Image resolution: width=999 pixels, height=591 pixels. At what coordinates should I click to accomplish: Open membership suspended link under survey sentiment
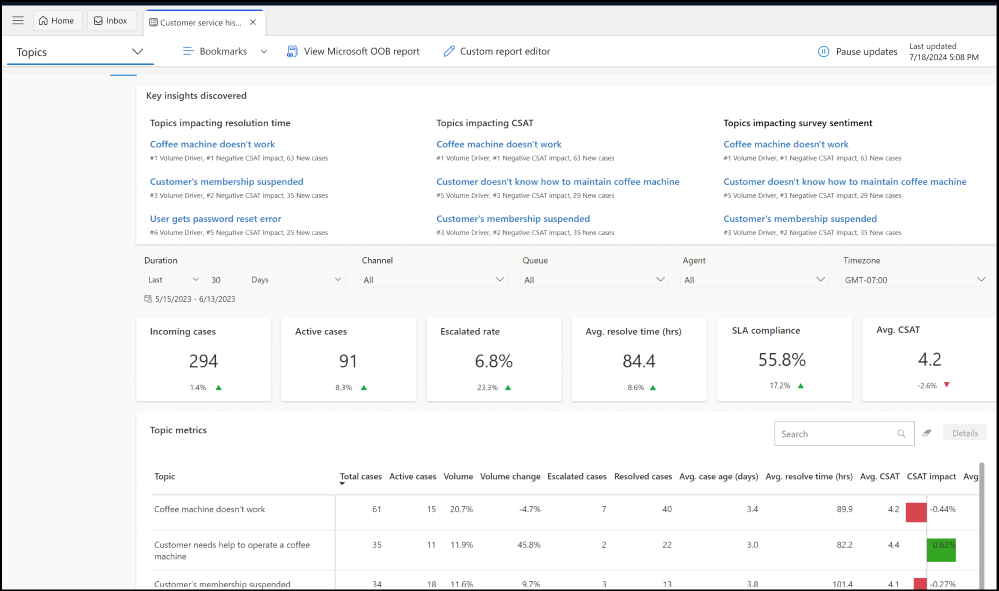800,218
